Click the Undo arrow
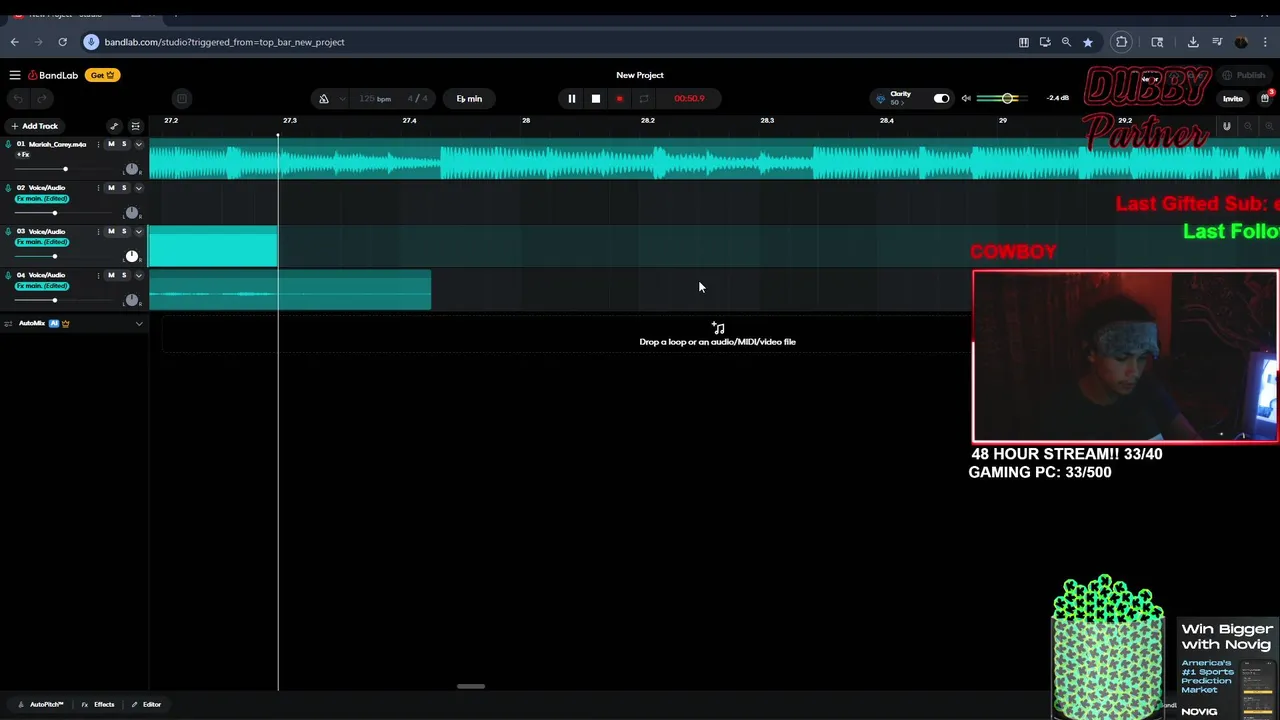 tap(18, 98)
